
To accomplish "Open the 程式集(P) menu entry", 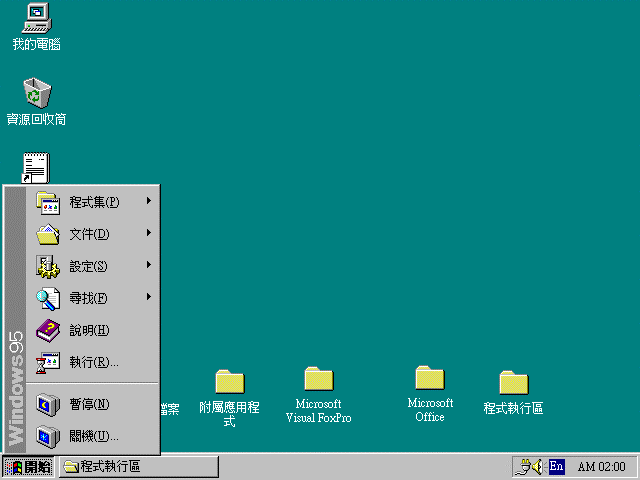I will click(x=92, y=203).
